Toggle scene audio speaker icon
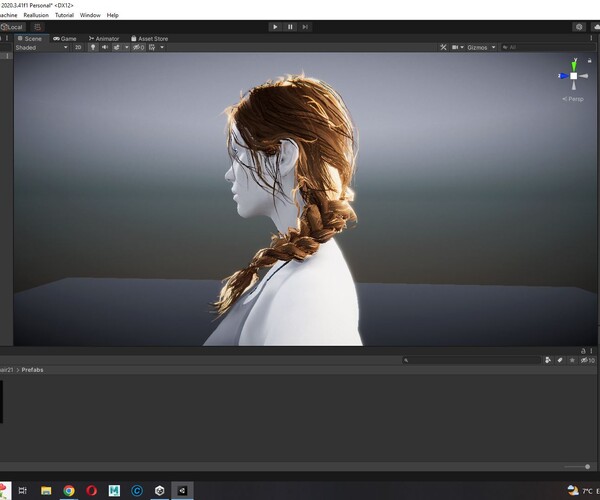This screenshot has width=600, height=500. 104,47
